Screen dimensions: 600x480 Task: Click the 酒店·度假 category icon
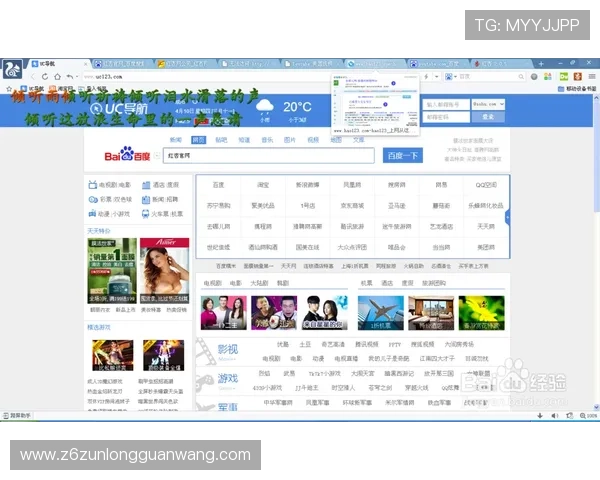(145, 185)
